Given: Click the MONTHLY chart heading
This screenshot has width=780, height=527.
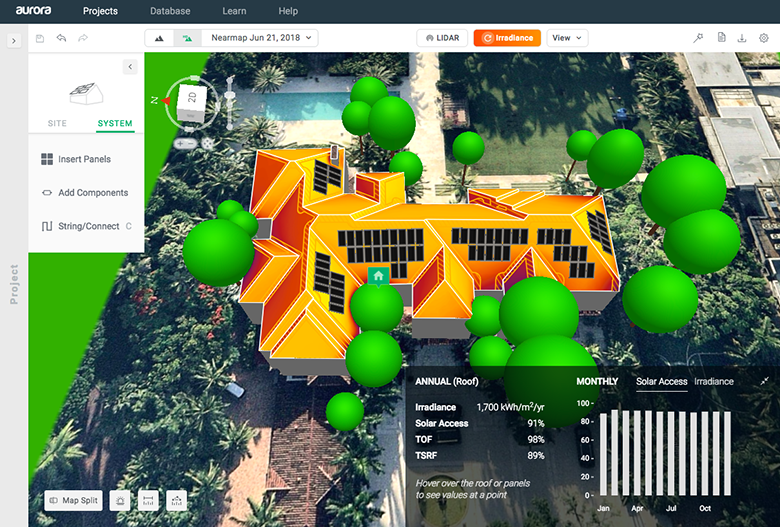Looking at the screenshot, I should [597, 382].
